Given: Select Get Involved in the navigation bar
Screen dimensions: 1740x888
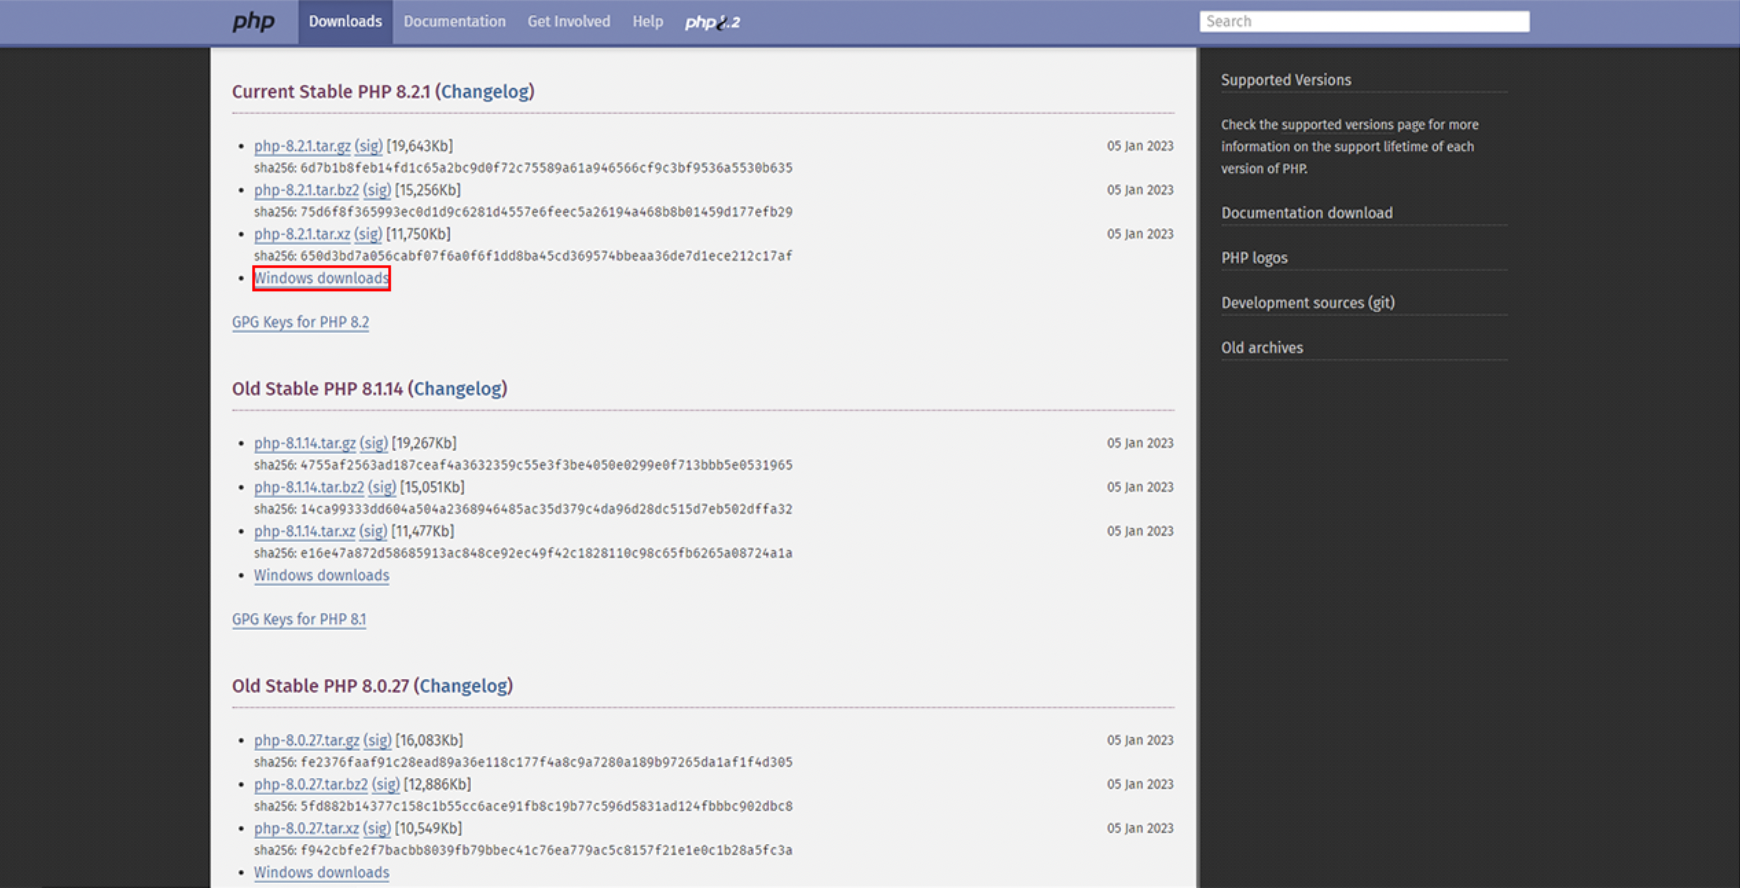Looking at the screenshot, I should 569,22.
